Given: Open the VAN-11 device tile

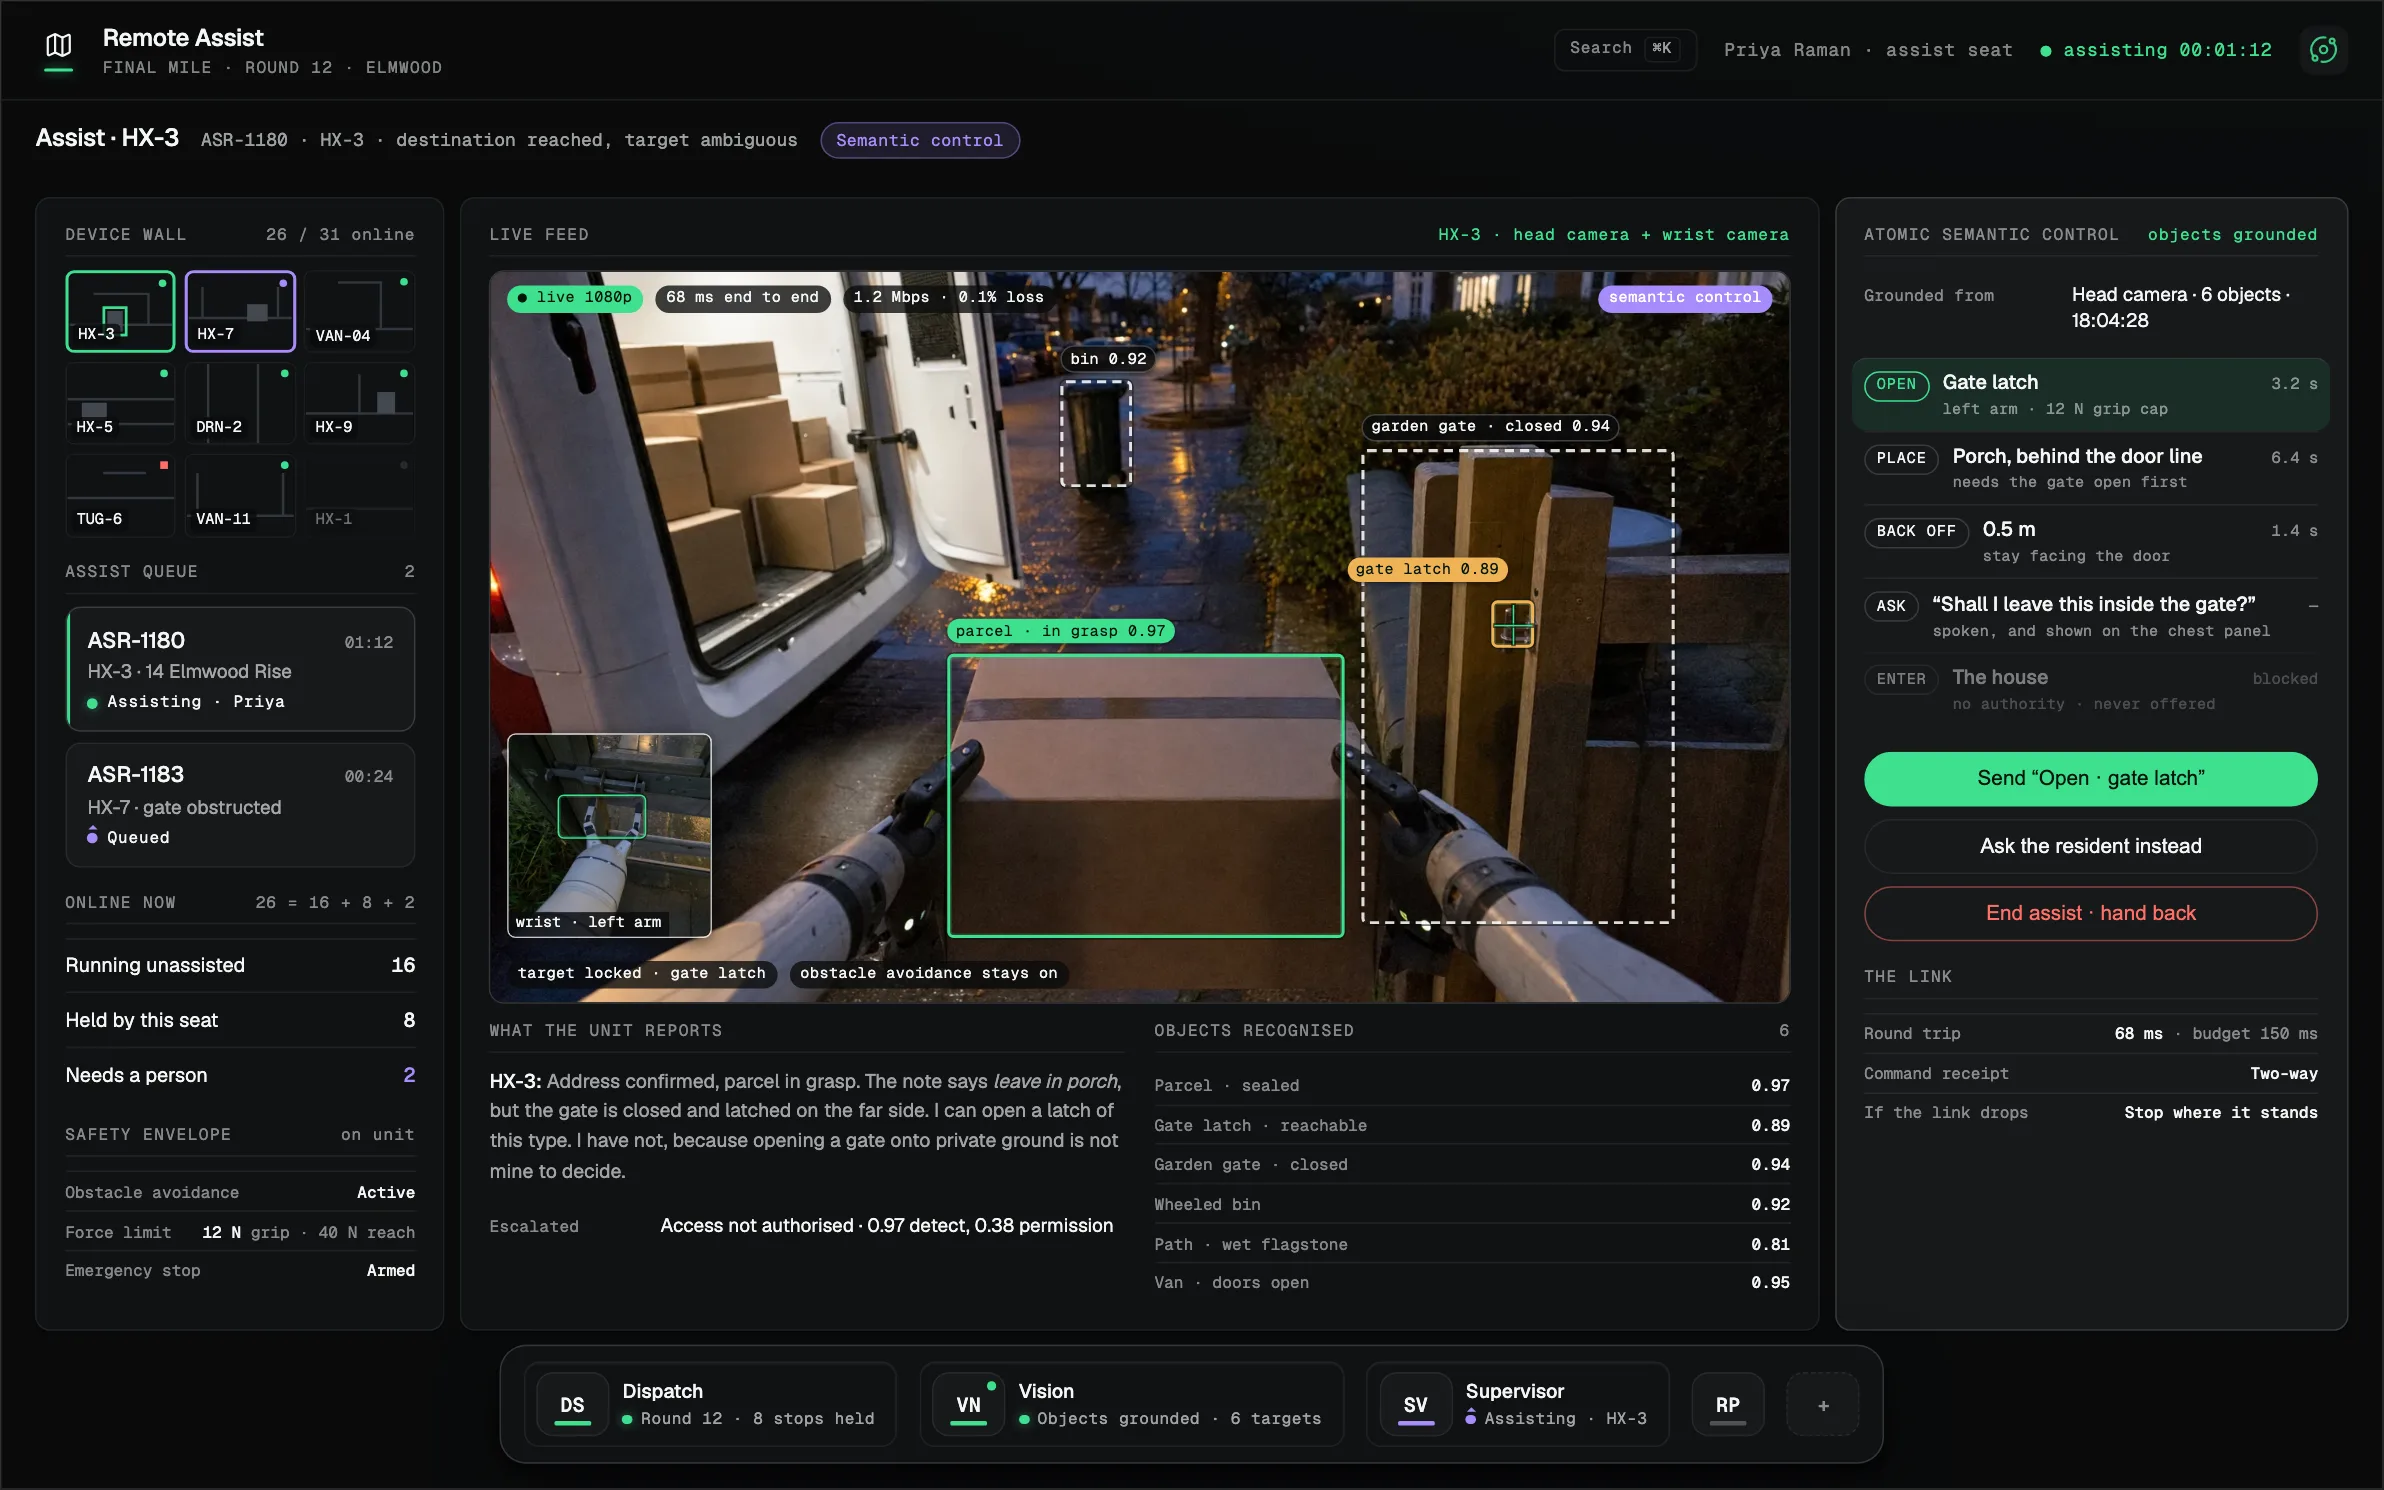Looking at the screenshot, I should point(240,495).
